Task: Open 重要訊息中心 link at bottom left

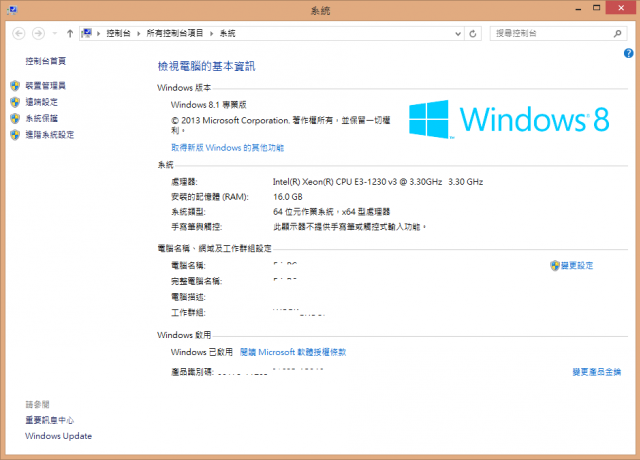Action: 50,420
